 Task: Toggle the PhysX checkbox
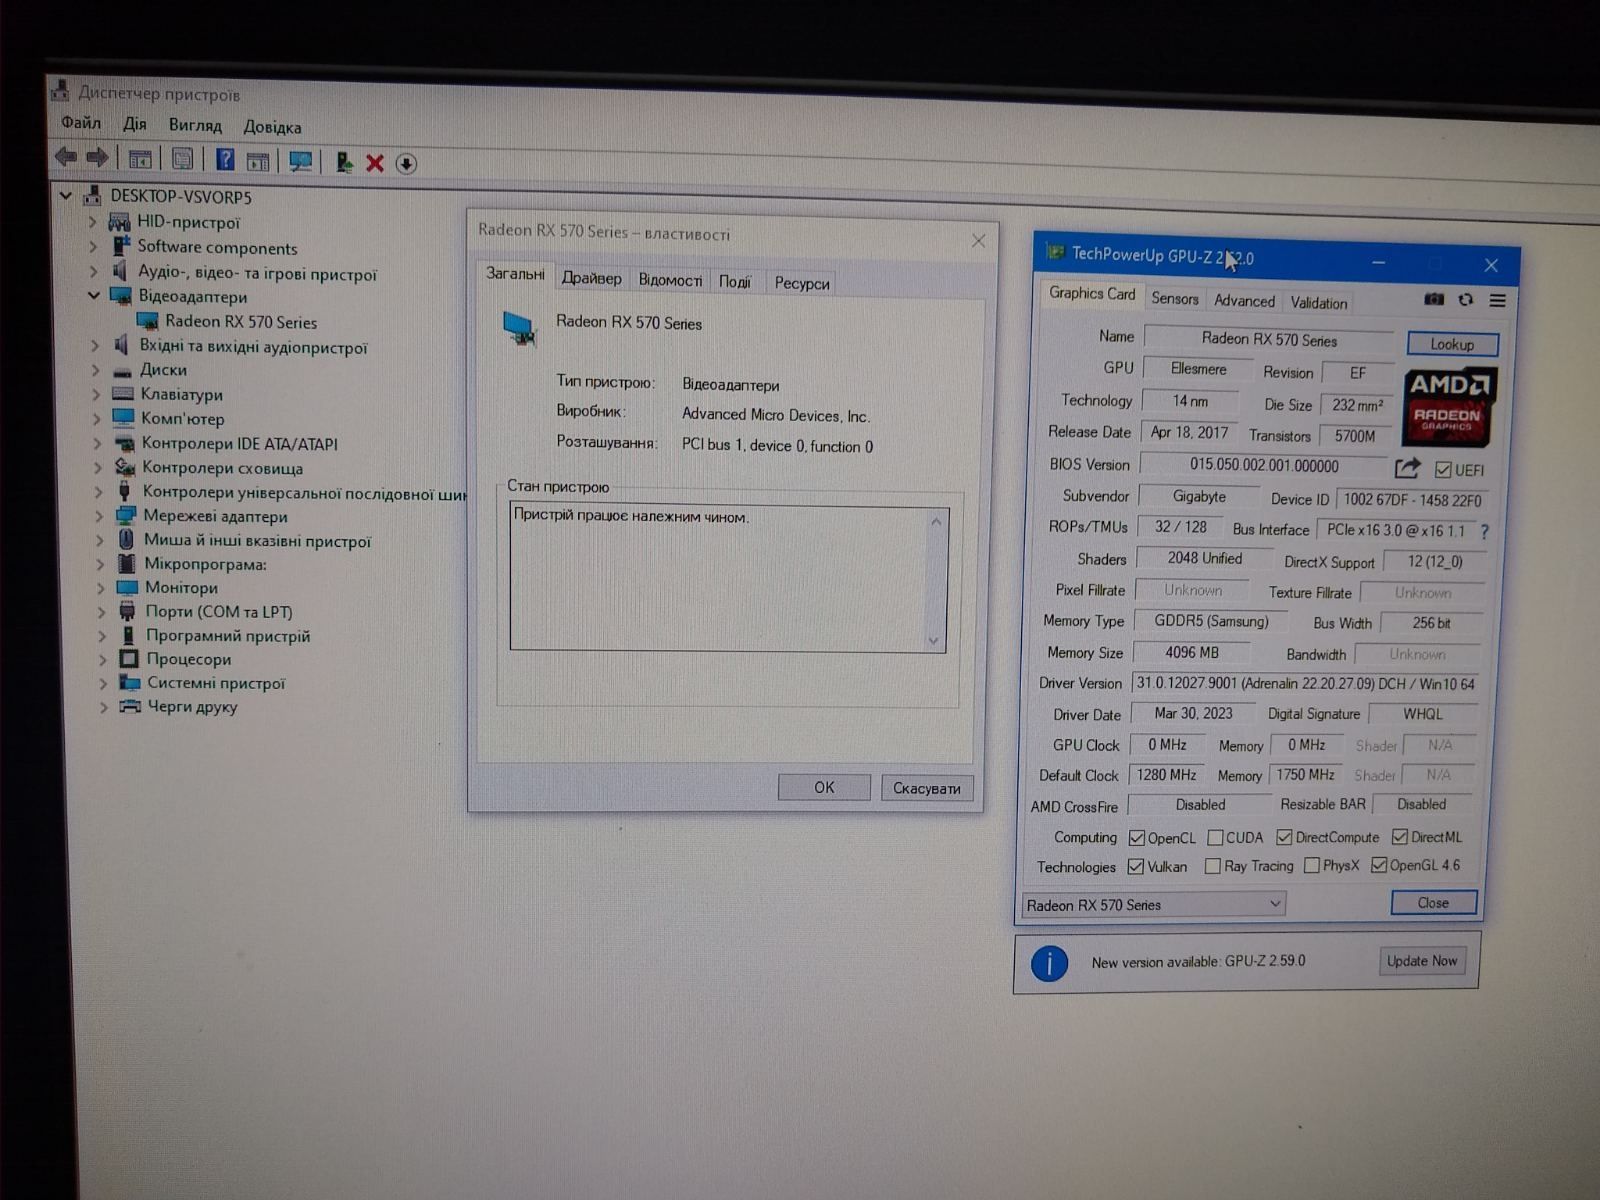pos(1312,865)
